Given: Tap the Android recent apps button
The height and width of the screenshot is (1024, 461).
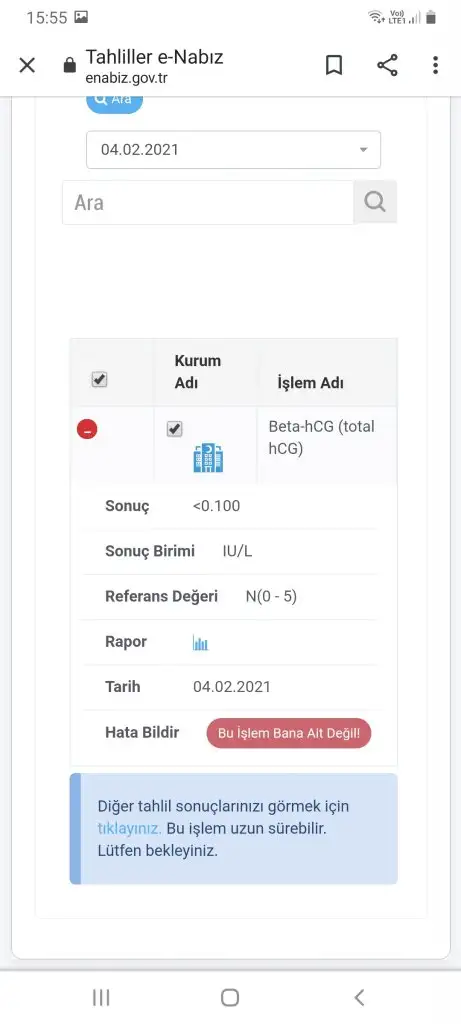Looking at the screenshot, I should [x=101, y=997].
